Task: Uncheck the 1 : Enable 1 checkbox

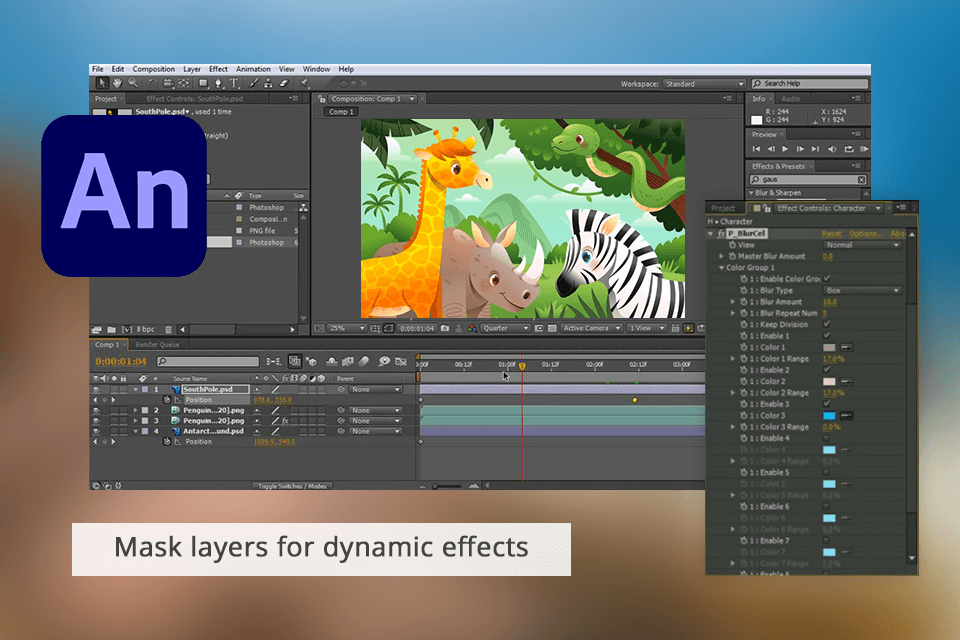Action: pos(827,336)
